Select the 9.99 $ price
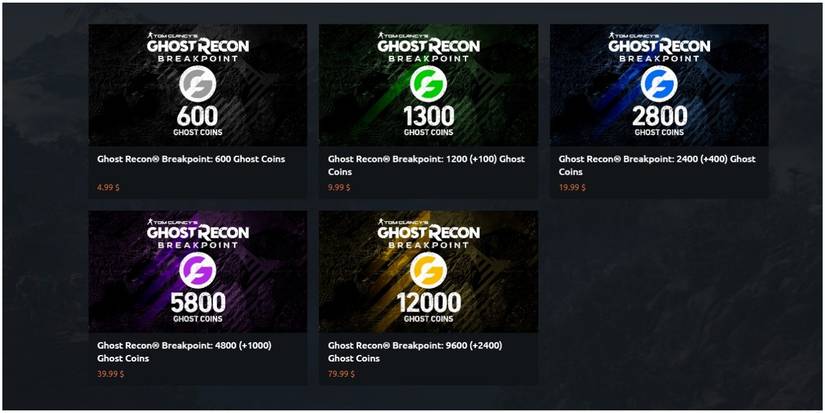Screen dimensions: 825x413 pos(339,186)
